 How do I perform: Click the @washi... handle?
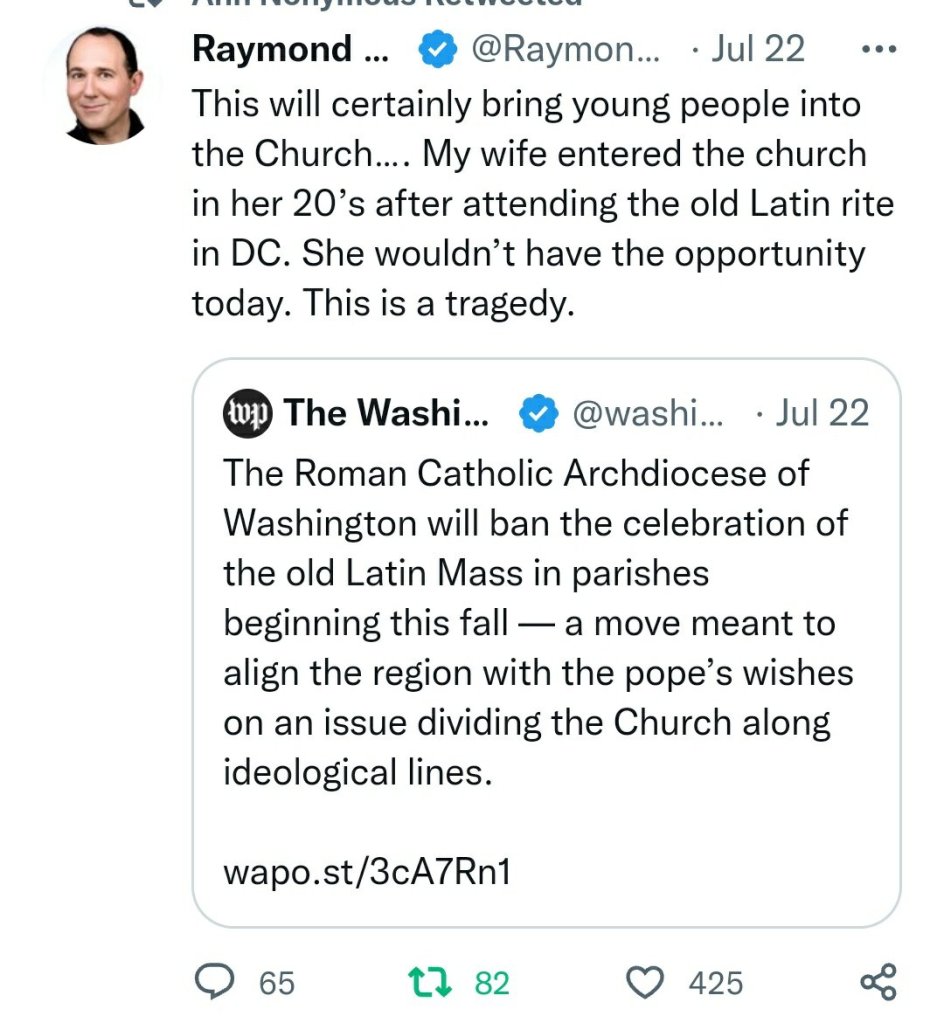click(x=649, y=412)
